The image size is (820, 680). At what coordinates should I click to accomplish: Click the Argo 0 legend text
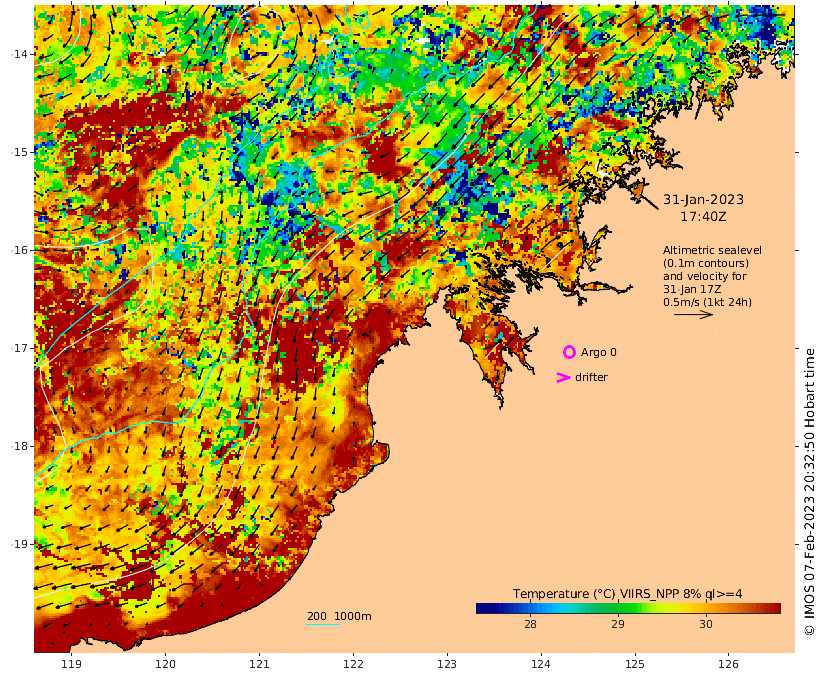tap(599, 353)
